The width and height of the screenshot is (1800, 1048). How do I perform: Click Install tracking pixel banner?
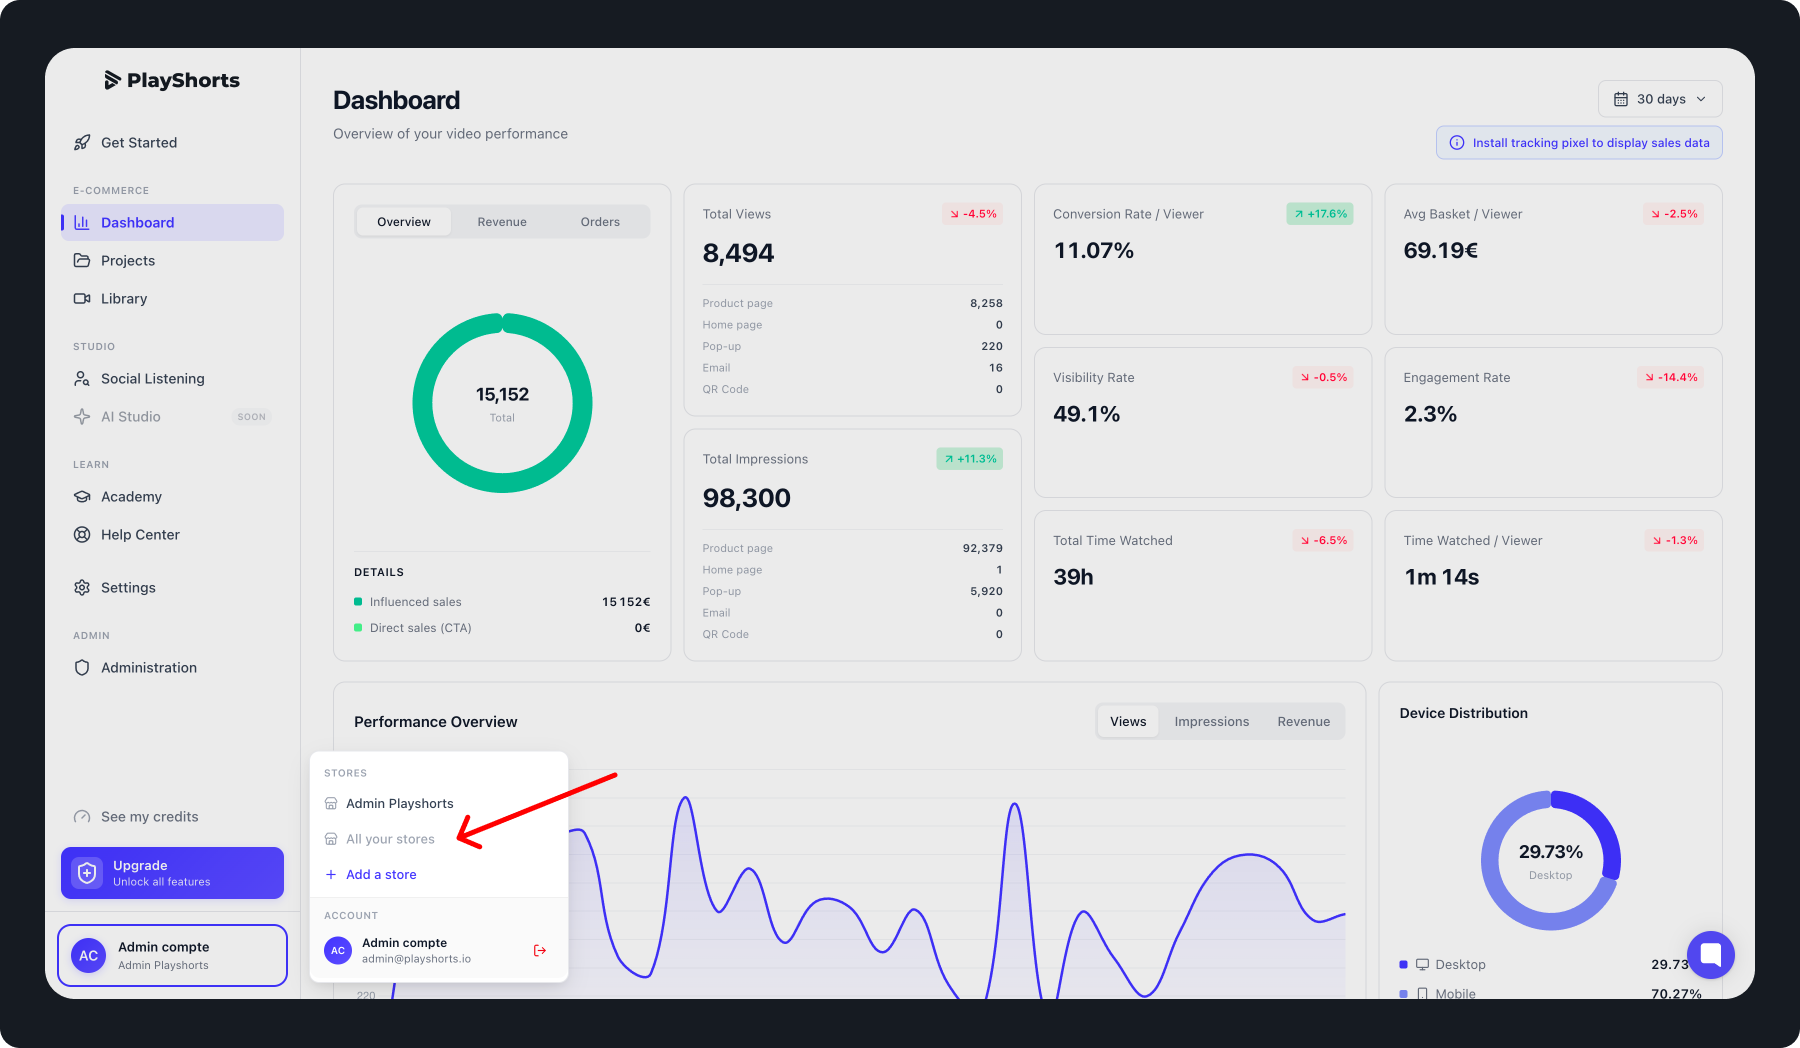(1579, 143)
